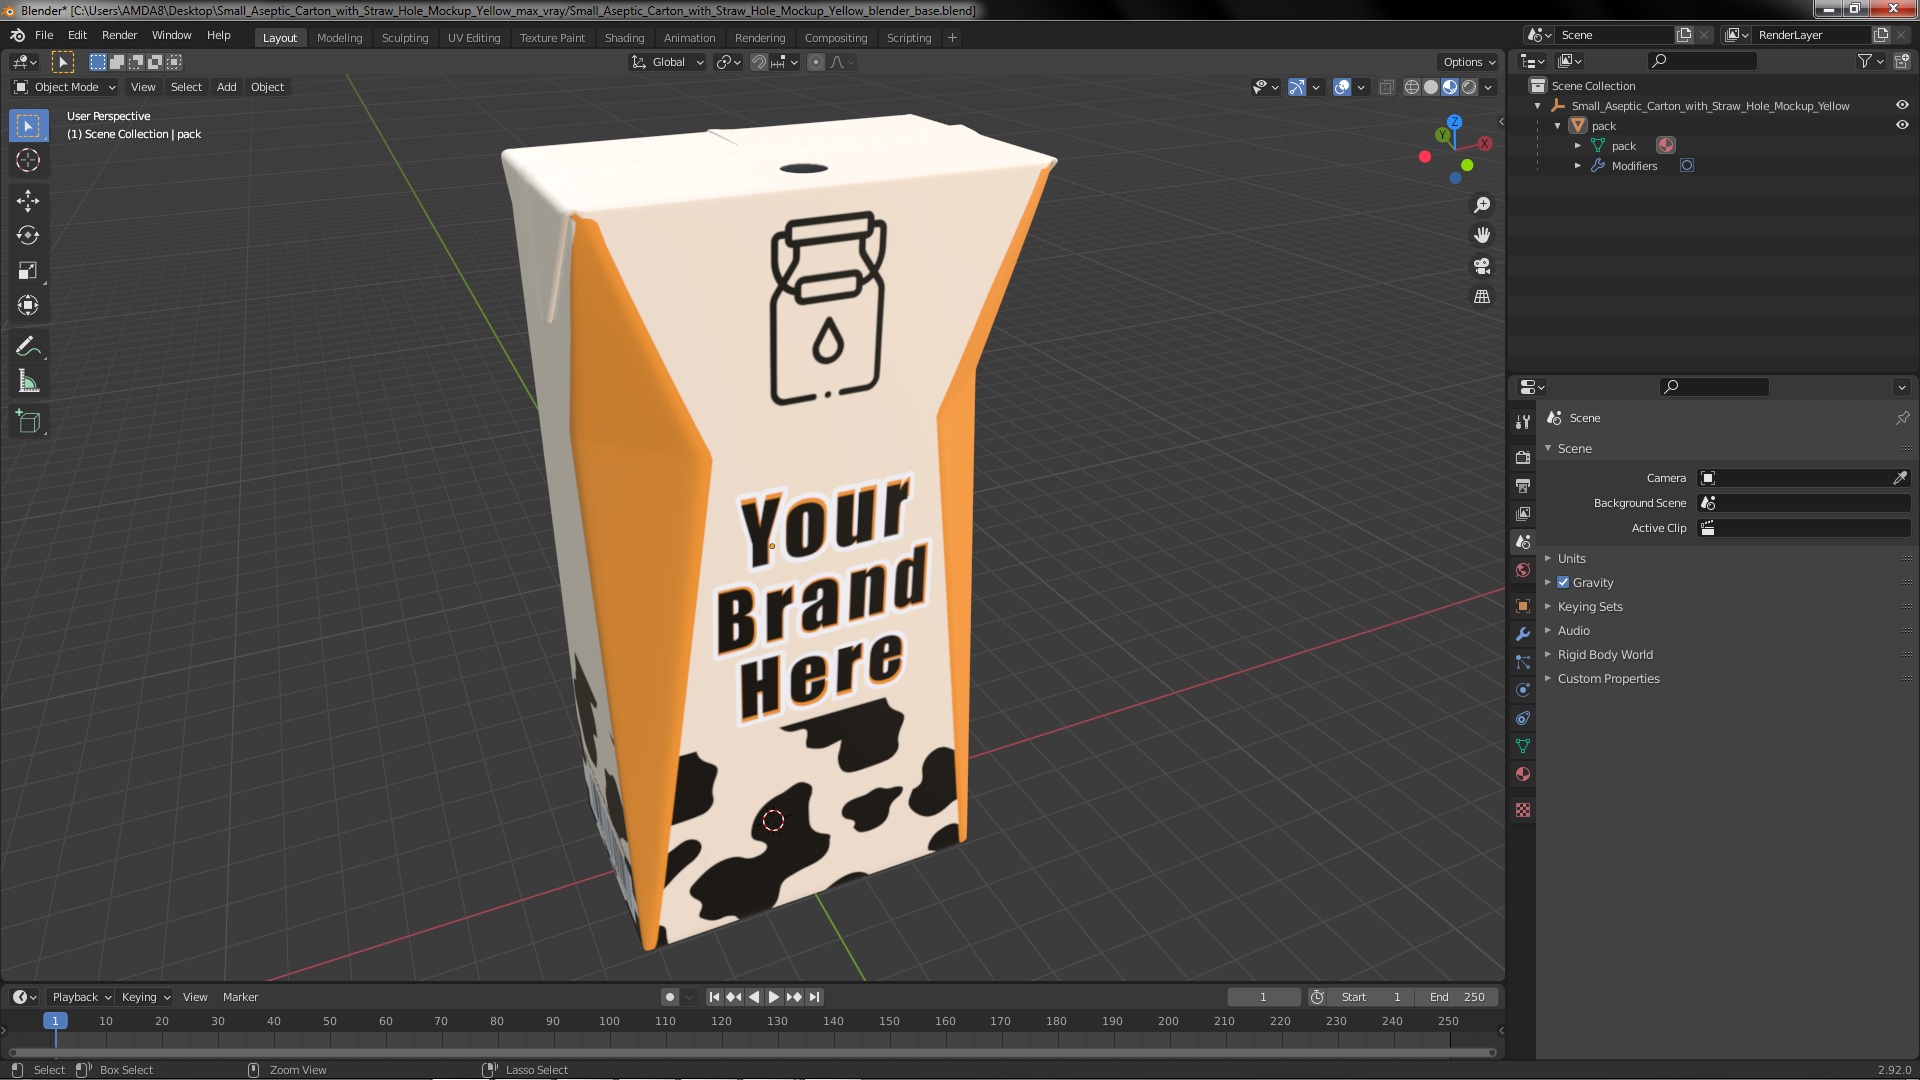This screenshot has width=1920, height=1080.
Task: Toggle the Gravity checkbox
Action: pos(1563,582)
